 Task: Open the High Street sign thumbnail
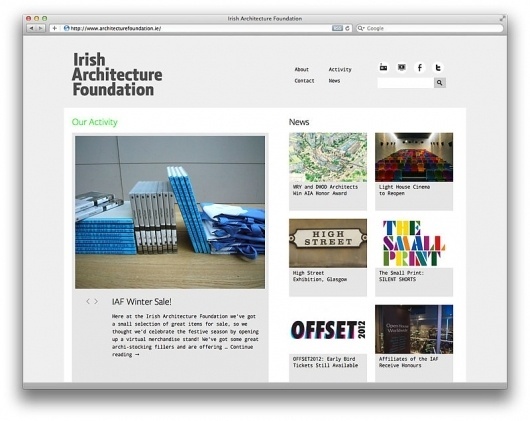coord(328,243)
